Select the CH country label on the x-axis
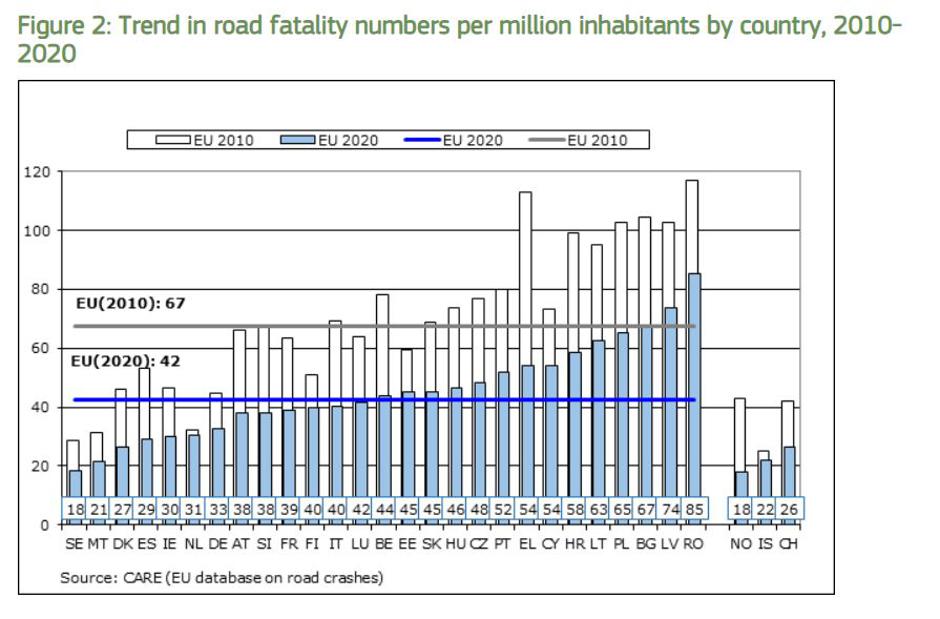940x619 pixels. point(788,546)
